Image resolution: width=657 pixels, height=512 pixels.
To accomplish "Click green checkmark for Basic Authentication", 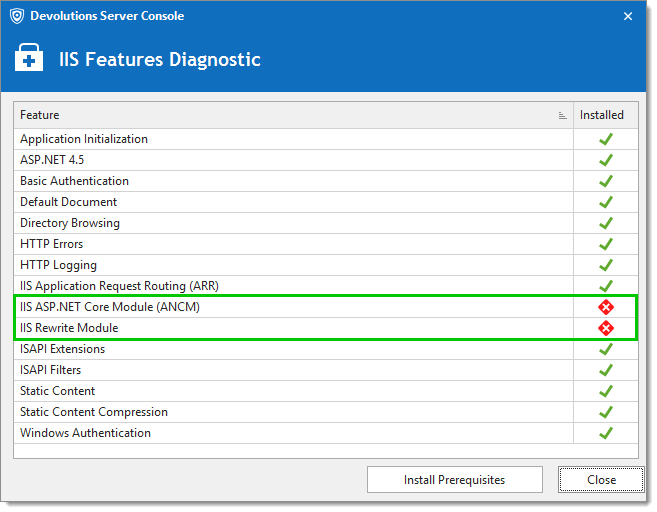I will click(x=606, y=181).
